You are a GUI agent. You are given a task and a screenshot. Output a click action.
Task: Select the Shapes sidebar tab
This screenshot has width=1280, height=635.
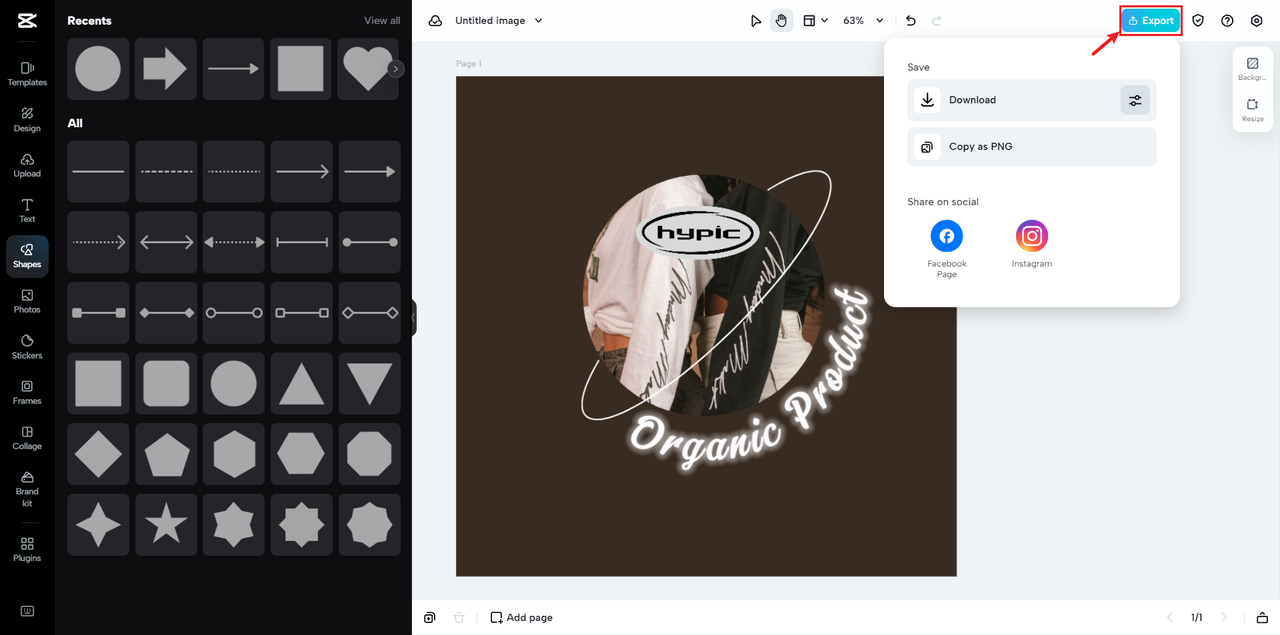[27, 256]
